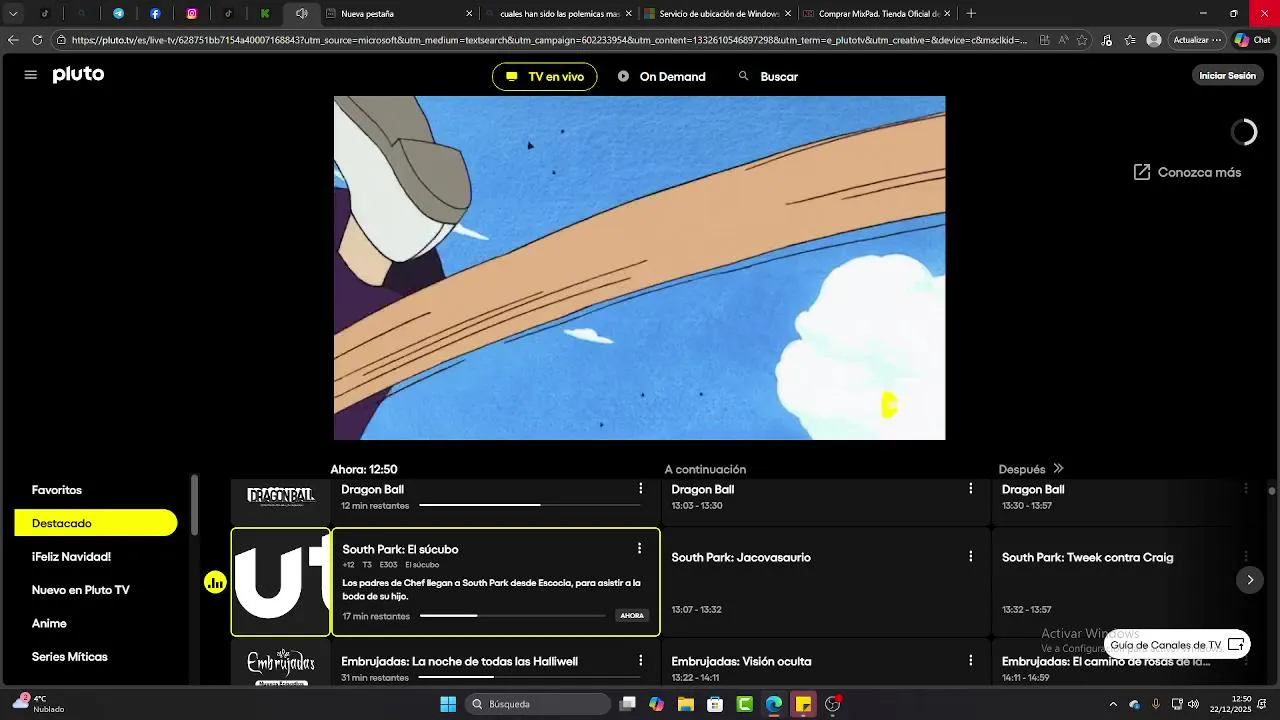
Task: Open the hamburger menu beside Pluto logo
Action: [x=31, y=75]
